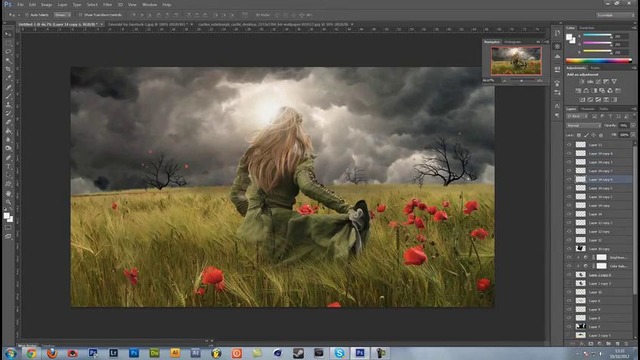Hide the selected Layer 34 copy 6
Viewport: 640px width, 360px height.
coord(569,180)
